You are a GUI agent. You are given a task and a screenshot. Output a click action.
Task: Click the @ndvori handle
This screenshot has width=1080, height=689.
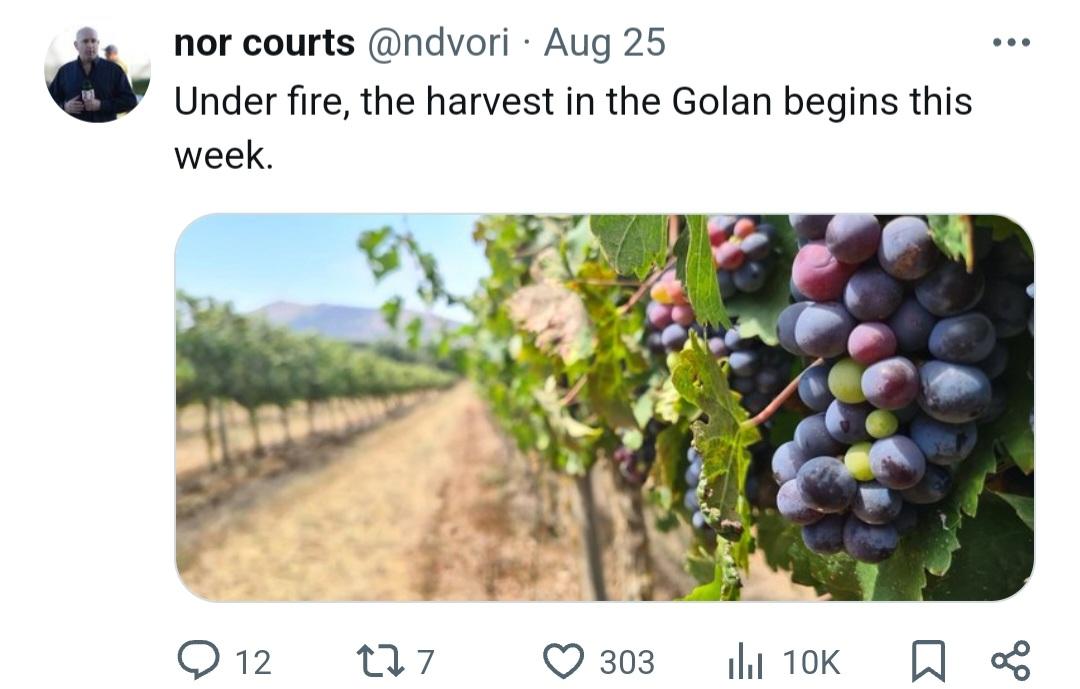click(438, 43)
